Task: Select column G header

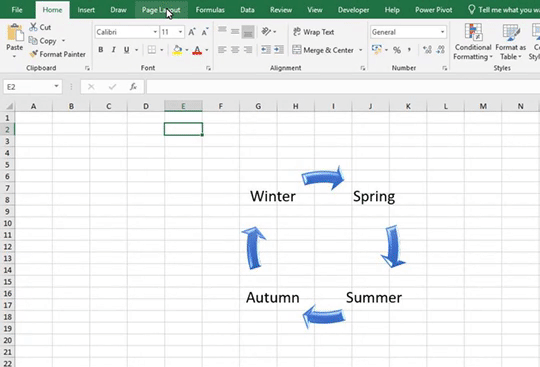Action: (x=258, y=106)
